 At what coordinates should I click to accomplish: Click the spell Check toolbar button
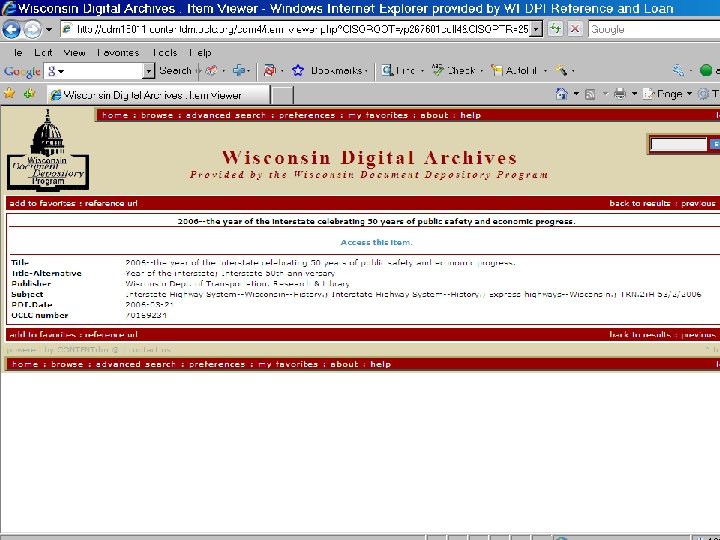coord(453,70)
